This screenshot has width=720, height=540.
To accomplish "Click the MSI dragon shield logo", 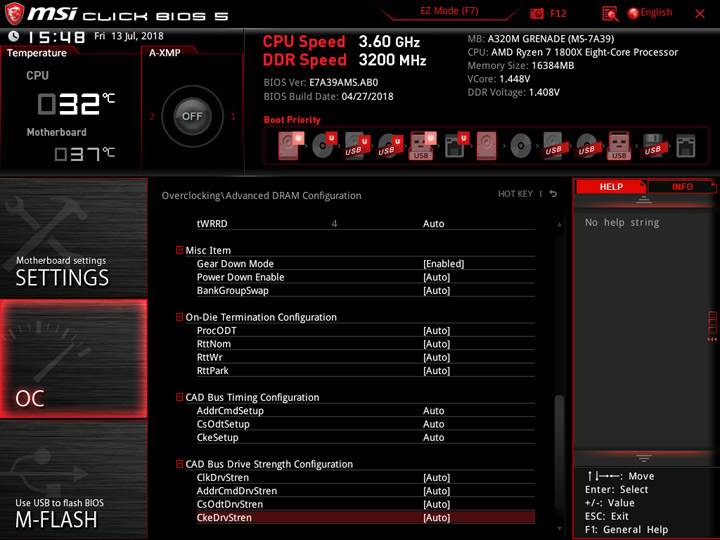I will point(14,13).
